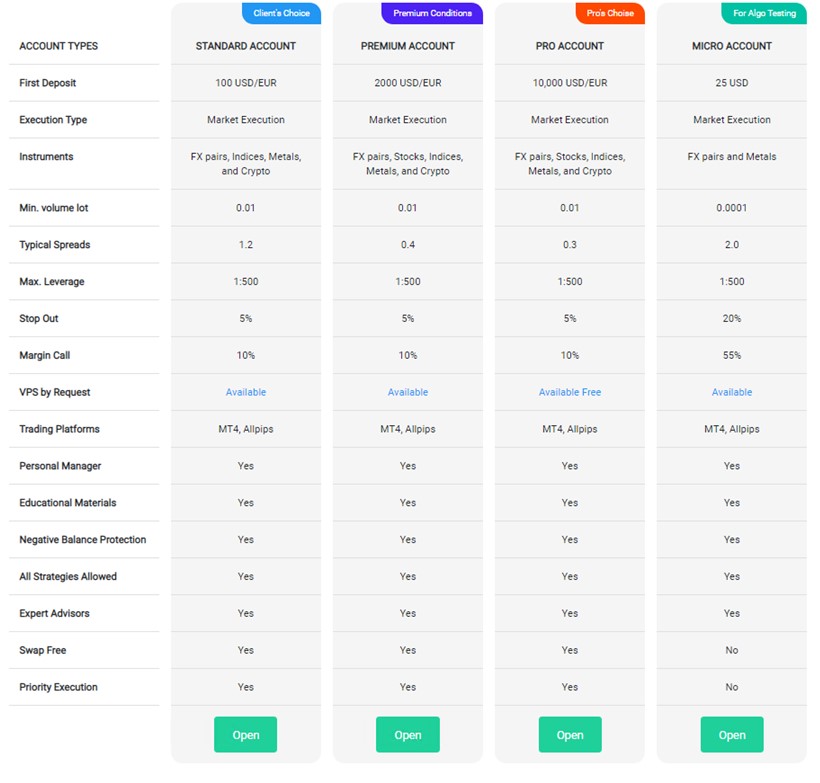Click Available VPS link under Premium Account
820x783 pixels.
click(x=408, y=392)
